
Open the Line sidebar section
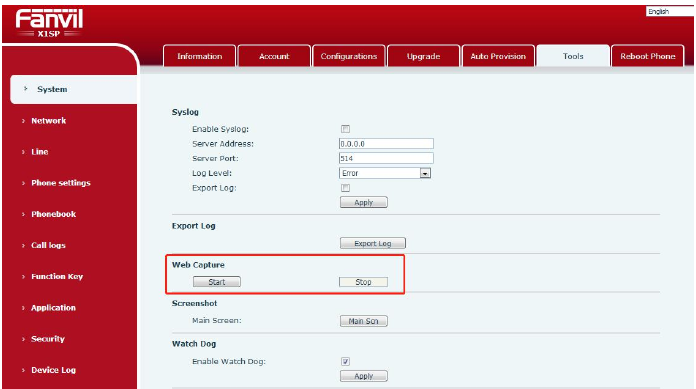40,152
